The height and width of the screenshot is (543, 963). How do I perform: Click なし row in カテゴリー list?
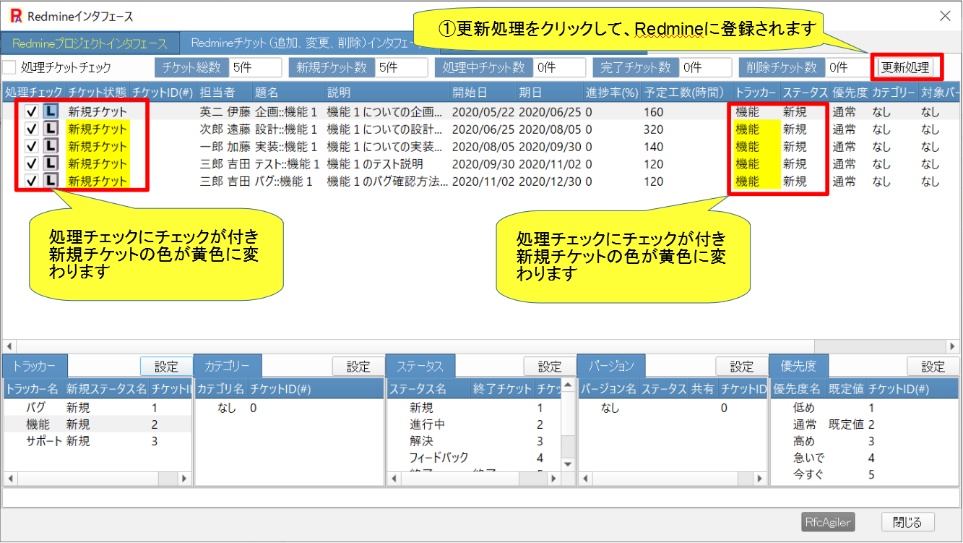[289, 407]
